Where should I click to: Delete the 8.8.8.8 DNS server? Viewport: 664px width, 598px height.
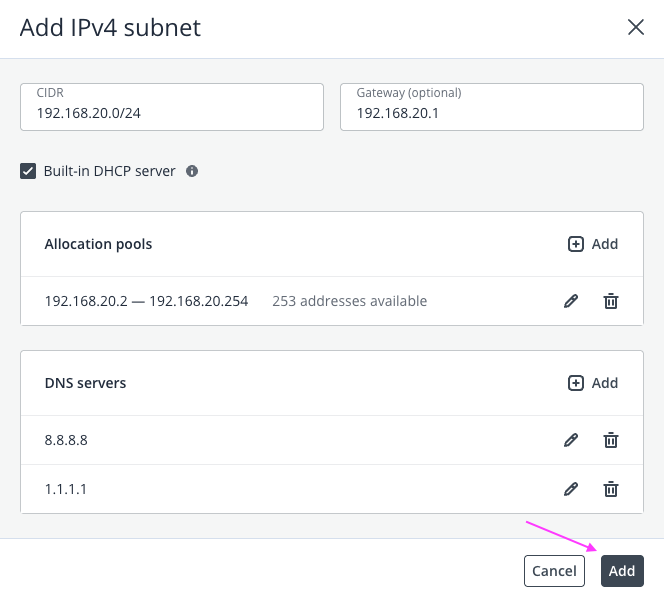pos(610,440)
